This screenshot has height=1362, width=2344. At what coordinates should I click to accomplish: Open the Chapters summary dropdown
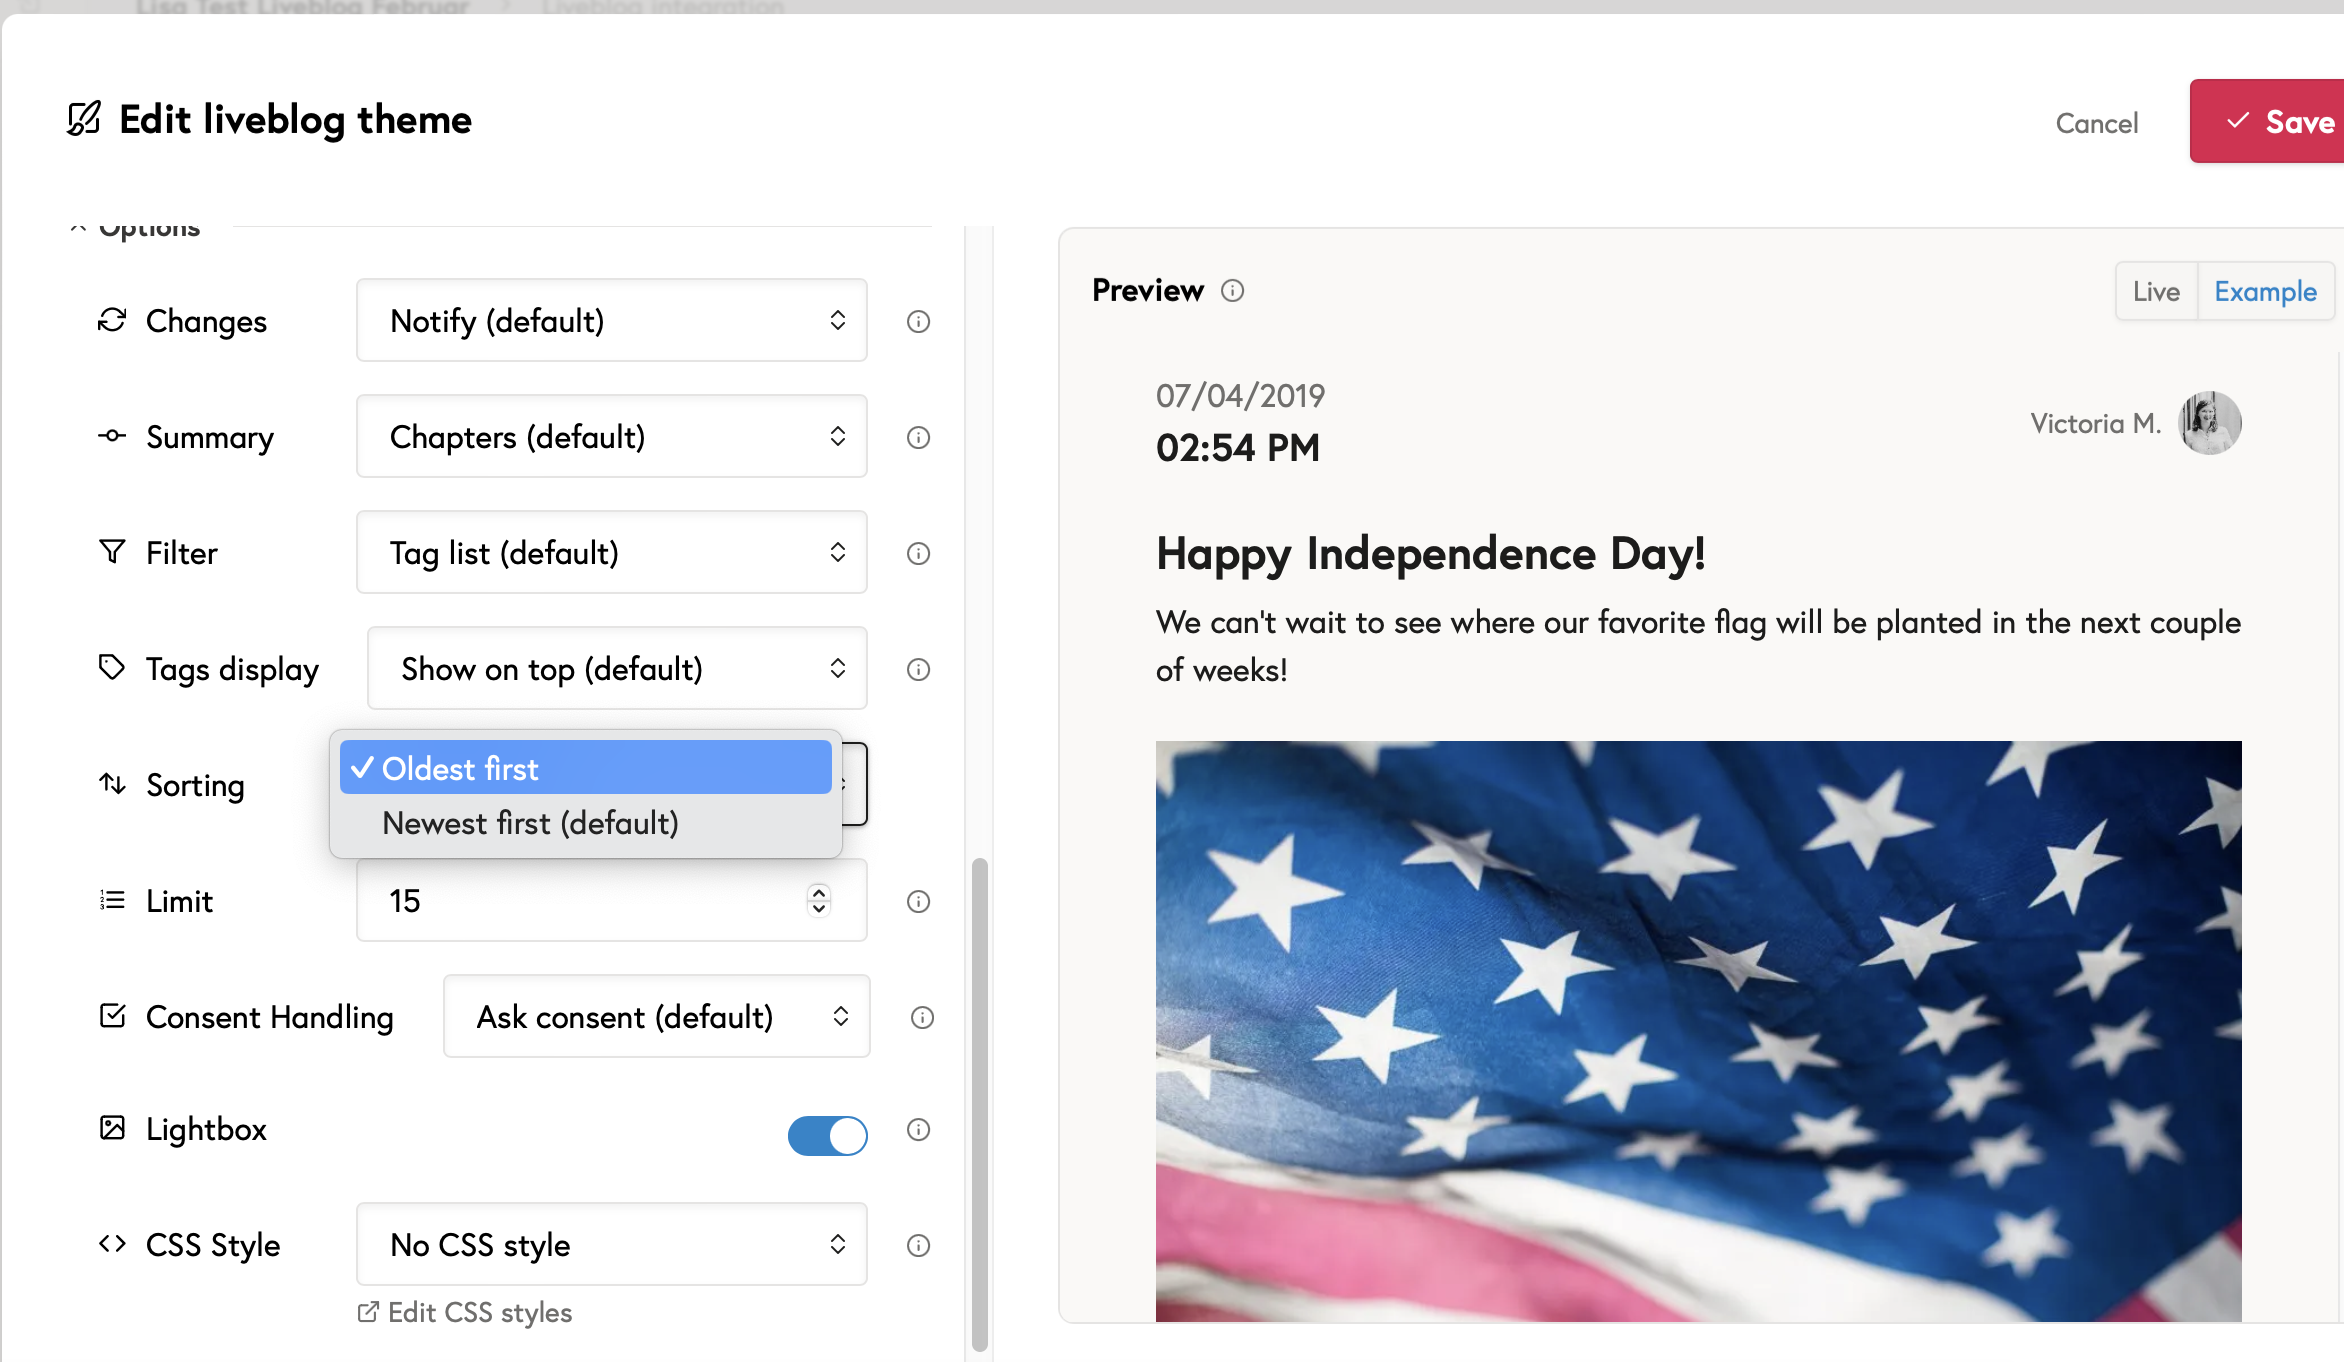611,437
